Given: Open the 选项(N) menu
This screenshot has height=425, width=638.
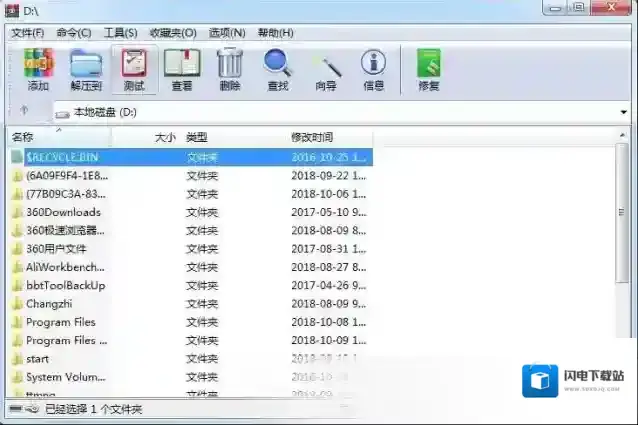Looking at the screenshot, I should click(227, 33).
